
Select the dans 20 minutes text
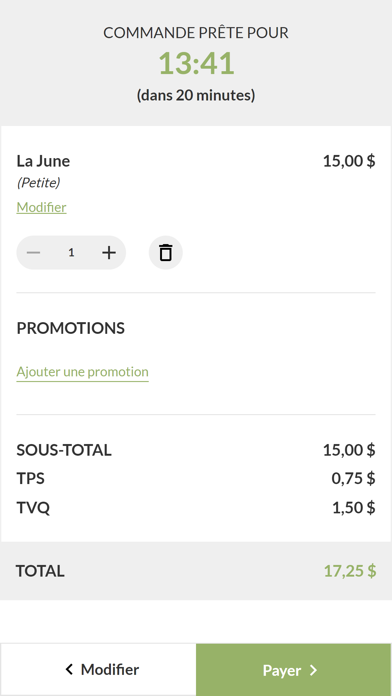[x=196, y=95]
